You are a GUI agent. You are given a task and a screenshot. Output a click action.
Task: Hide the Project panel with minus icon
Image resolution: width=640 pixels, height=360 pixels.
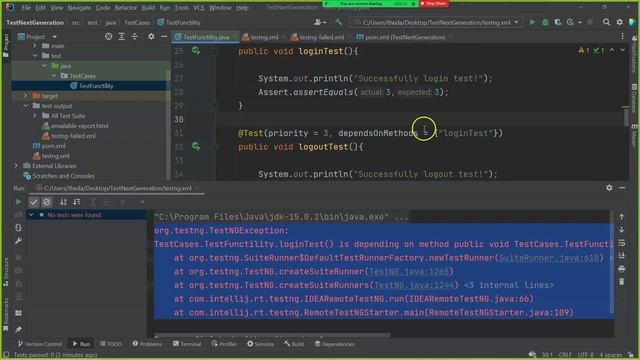pos(164,37)
